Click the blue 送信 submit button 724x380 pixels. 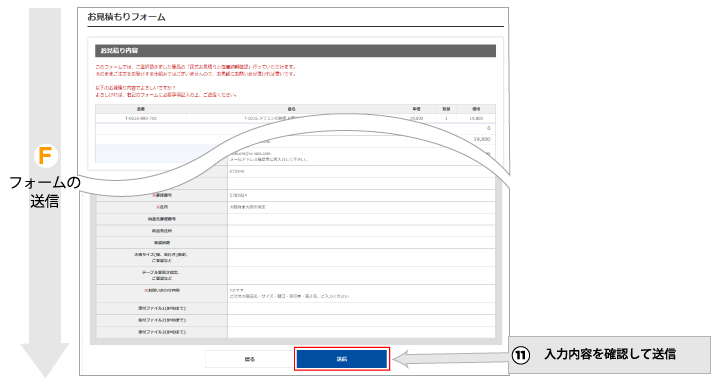pos(342,359)
